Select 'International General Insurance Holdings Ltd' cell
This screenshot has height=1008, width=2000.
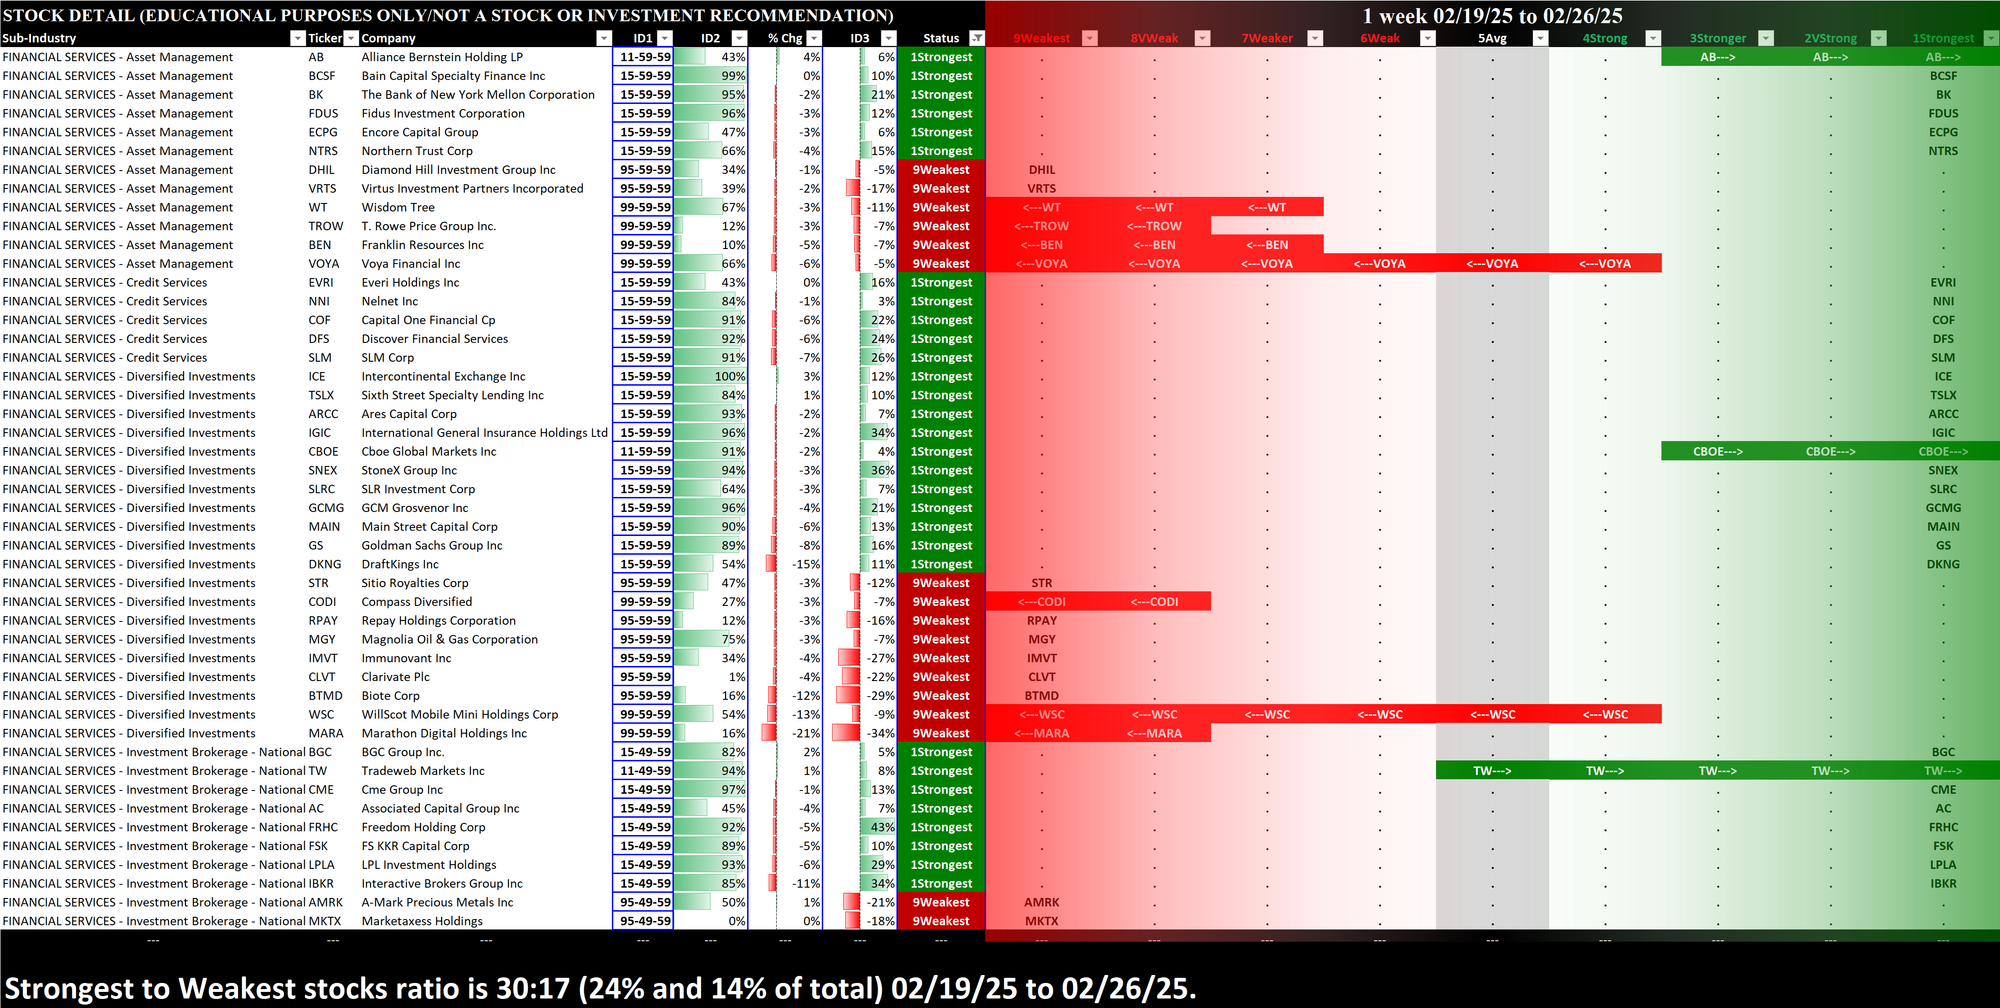point(485,433)
